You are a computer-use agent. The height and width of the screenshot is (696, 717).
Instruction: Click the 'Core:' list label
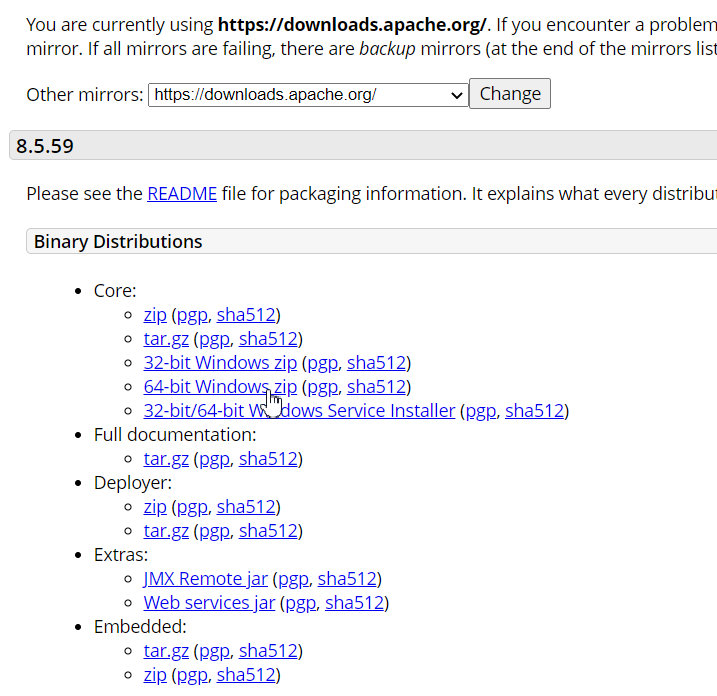[x=115, y=291]
